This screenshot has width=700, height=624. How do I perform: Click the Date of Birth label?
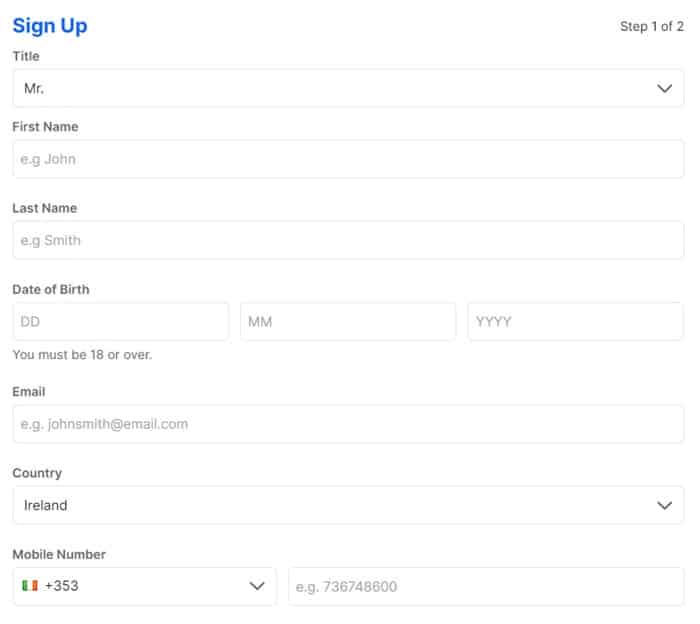51,289
